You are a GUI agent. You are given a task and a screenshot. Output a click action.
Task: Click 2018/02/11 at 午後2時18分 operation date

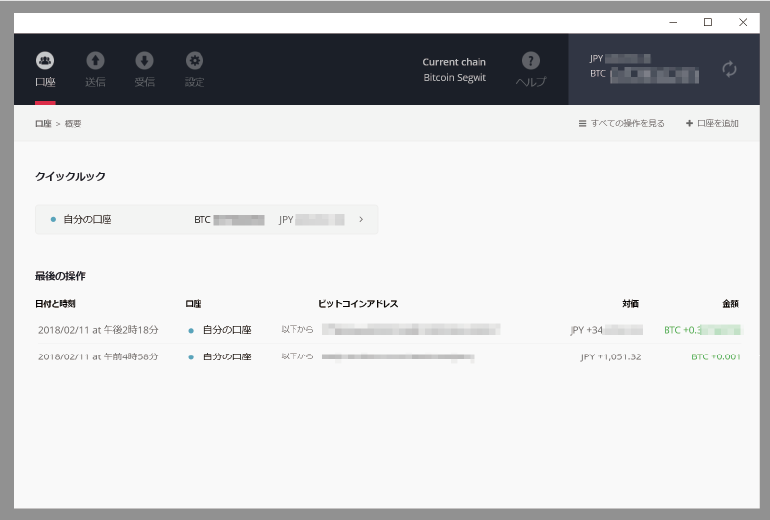pos(98,330)
